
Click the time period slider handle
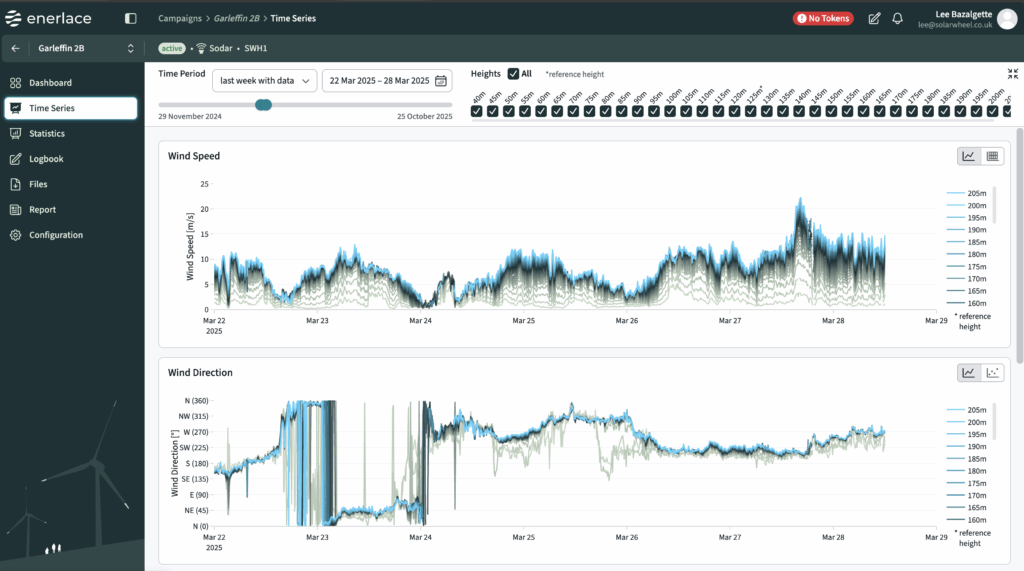(263, 104)
